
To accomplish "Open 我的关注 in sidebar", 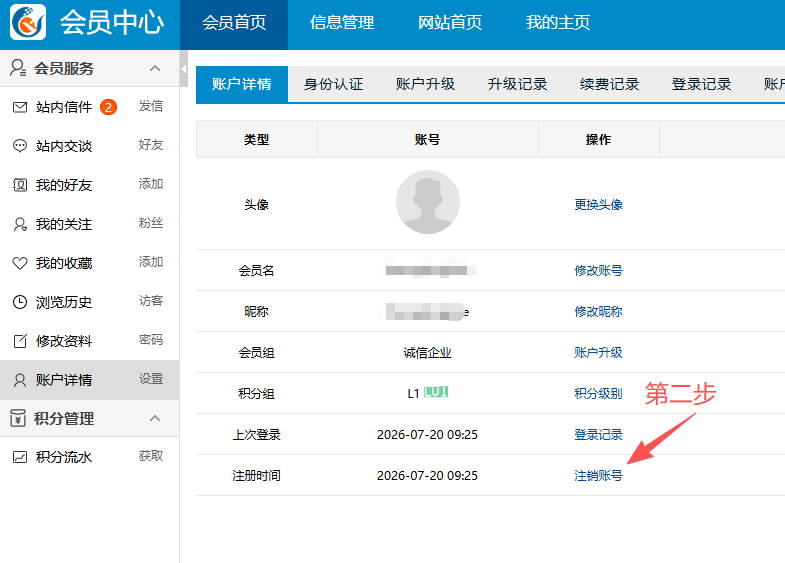I will 64,224.
